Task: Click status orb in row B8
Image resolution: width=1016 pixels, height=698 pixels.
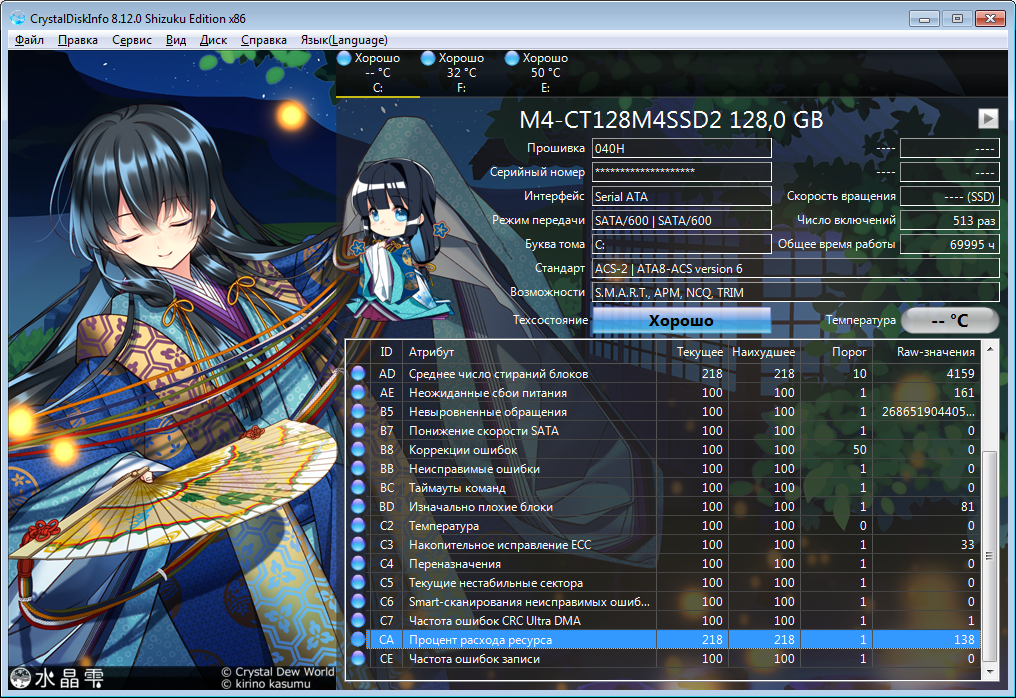Action: (x=358, y=449)
